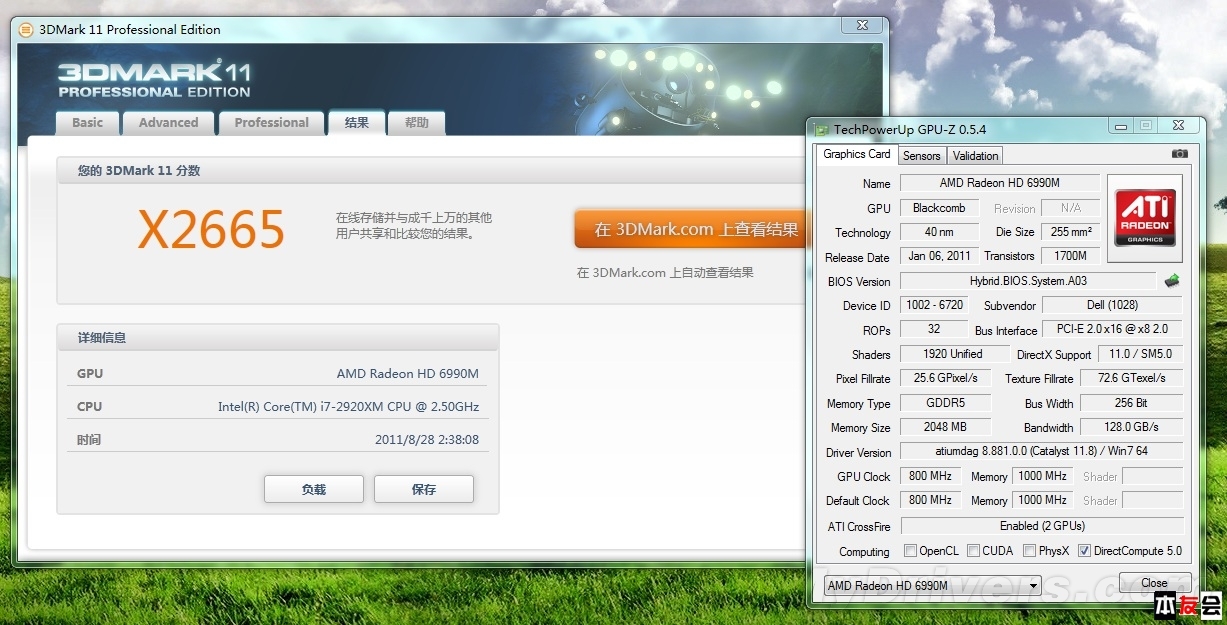The height and width of the screenshot is (625, 1227).
Task: Click the Blackcomb GPU value
Action: pyautogui.click(x=939, y=208)
